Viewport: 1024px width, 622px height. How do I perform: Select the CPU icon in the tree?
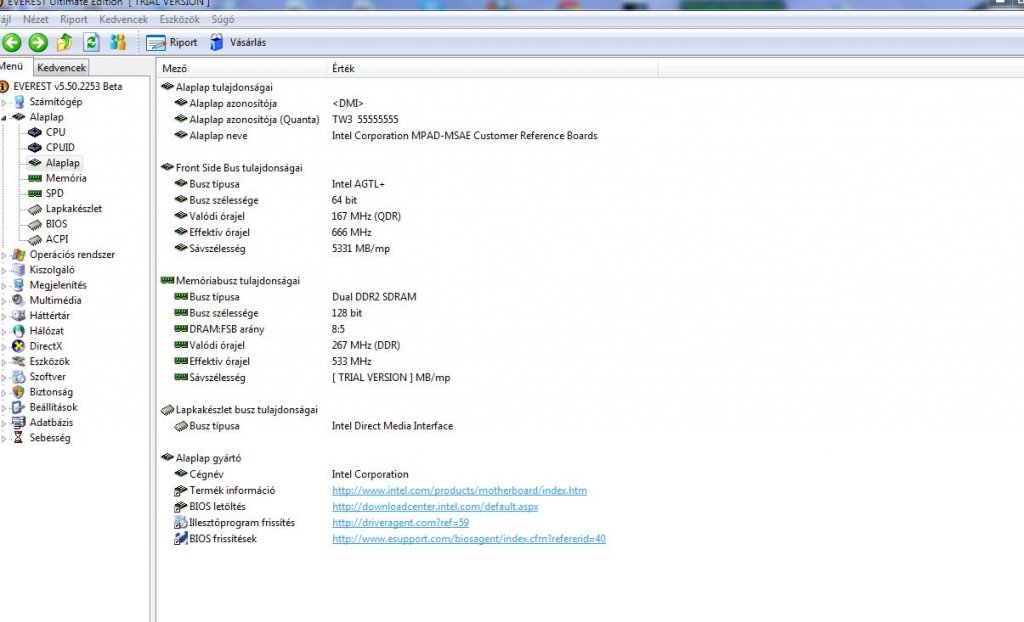[x=35, y=132]
